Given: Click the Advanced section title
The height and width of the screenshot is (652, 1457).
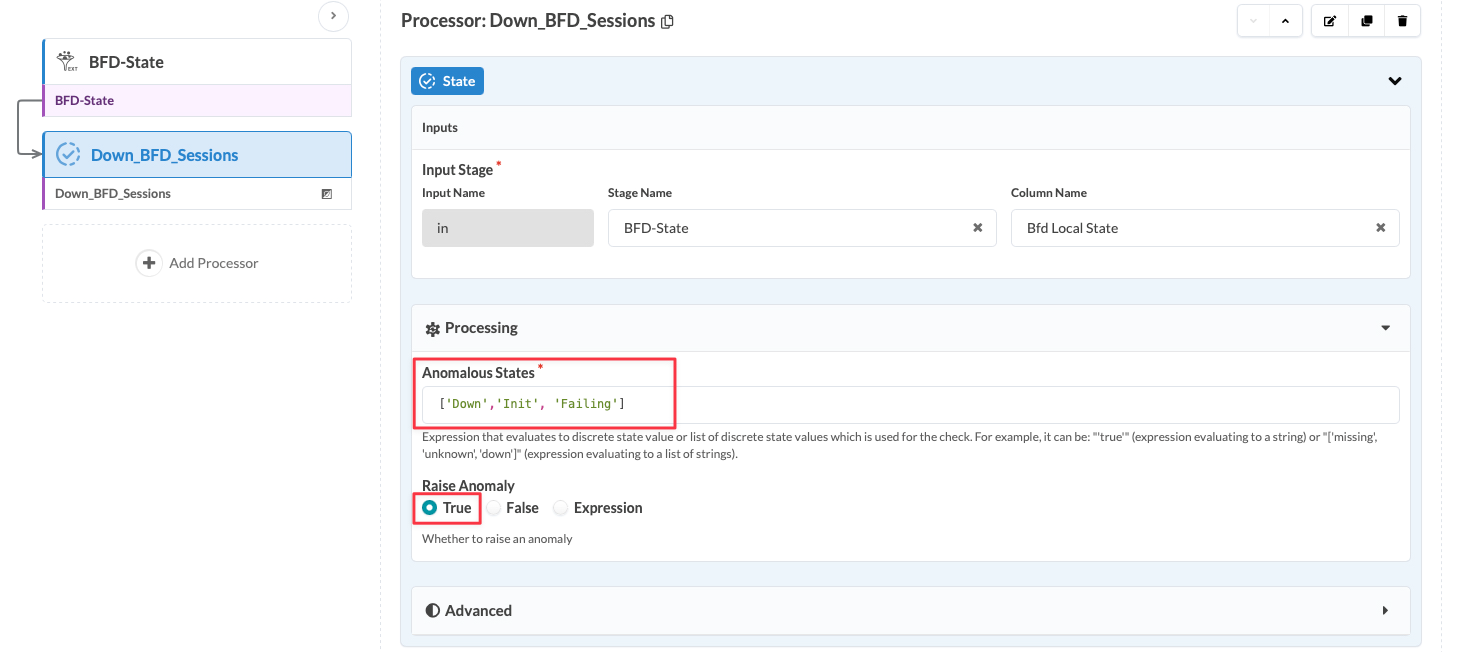Looking at the screenshot, I should pyautogui.click(x=478, y=611).
